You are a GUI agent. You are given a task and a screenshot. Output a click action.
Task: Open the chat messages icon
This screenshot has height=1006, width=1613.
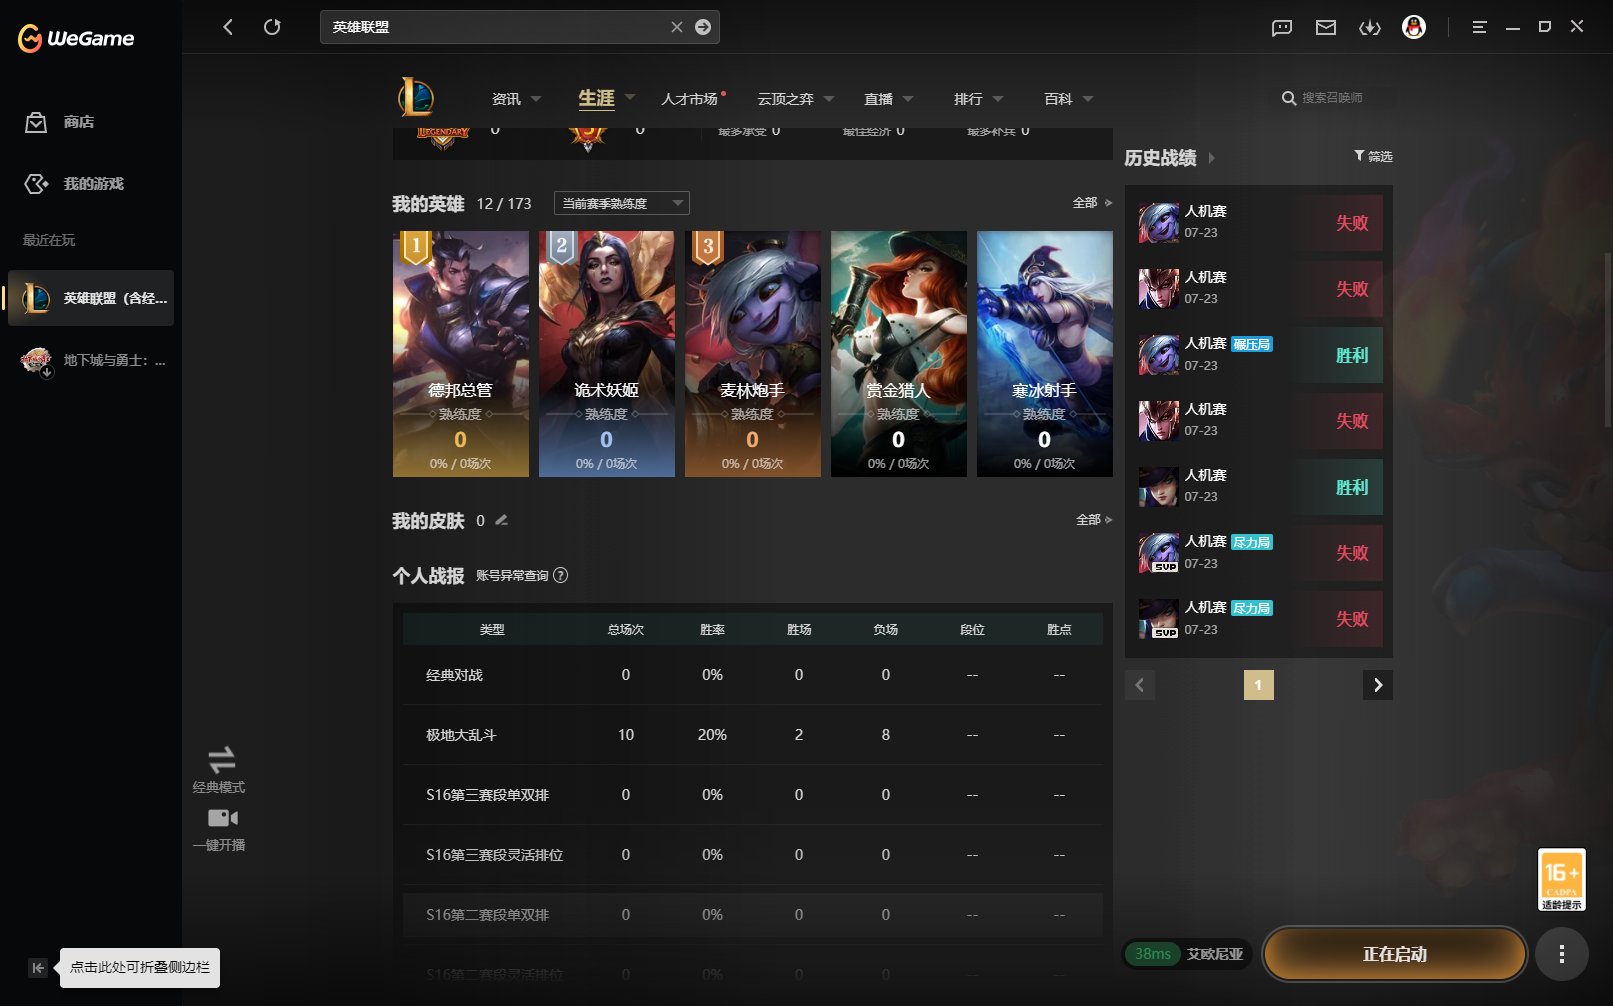[x=1282, y=27]
